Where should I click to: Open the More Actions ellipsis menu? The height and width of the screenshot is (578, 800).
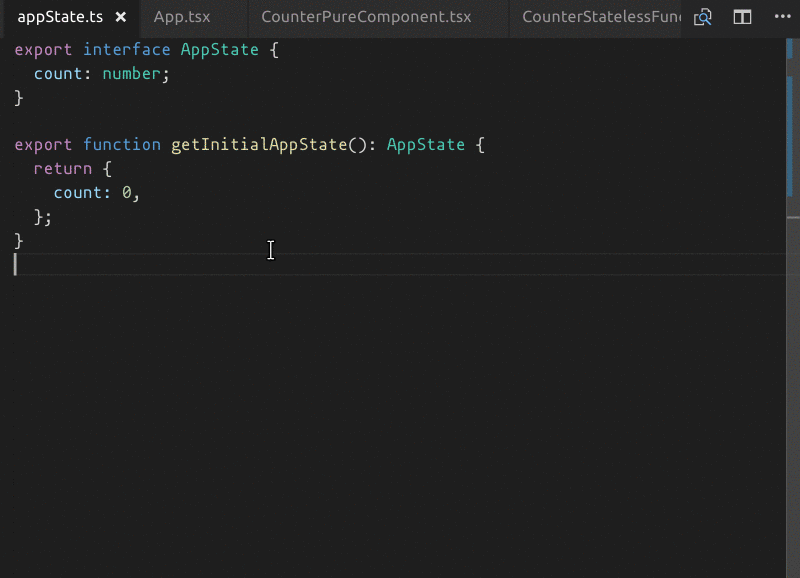782,17
